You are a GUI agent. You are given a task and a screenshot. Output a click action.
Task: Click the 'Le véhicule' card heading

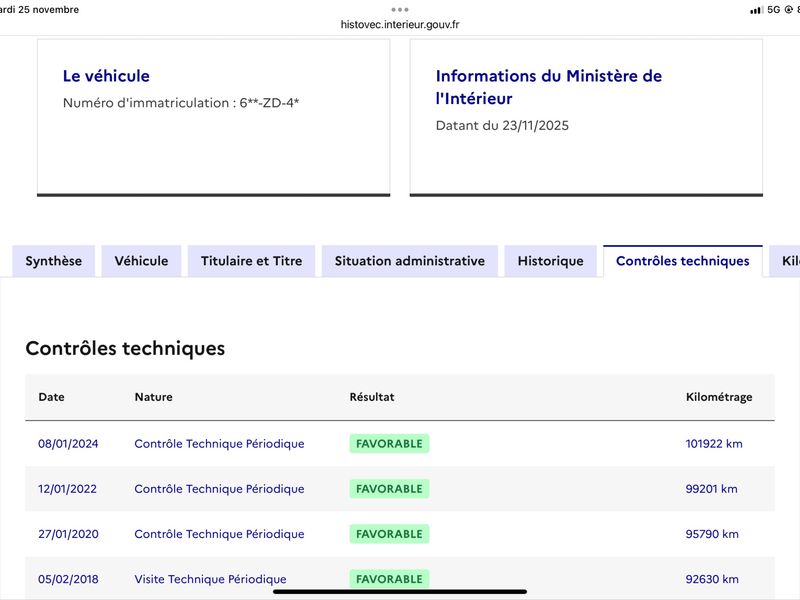(106, 76)
